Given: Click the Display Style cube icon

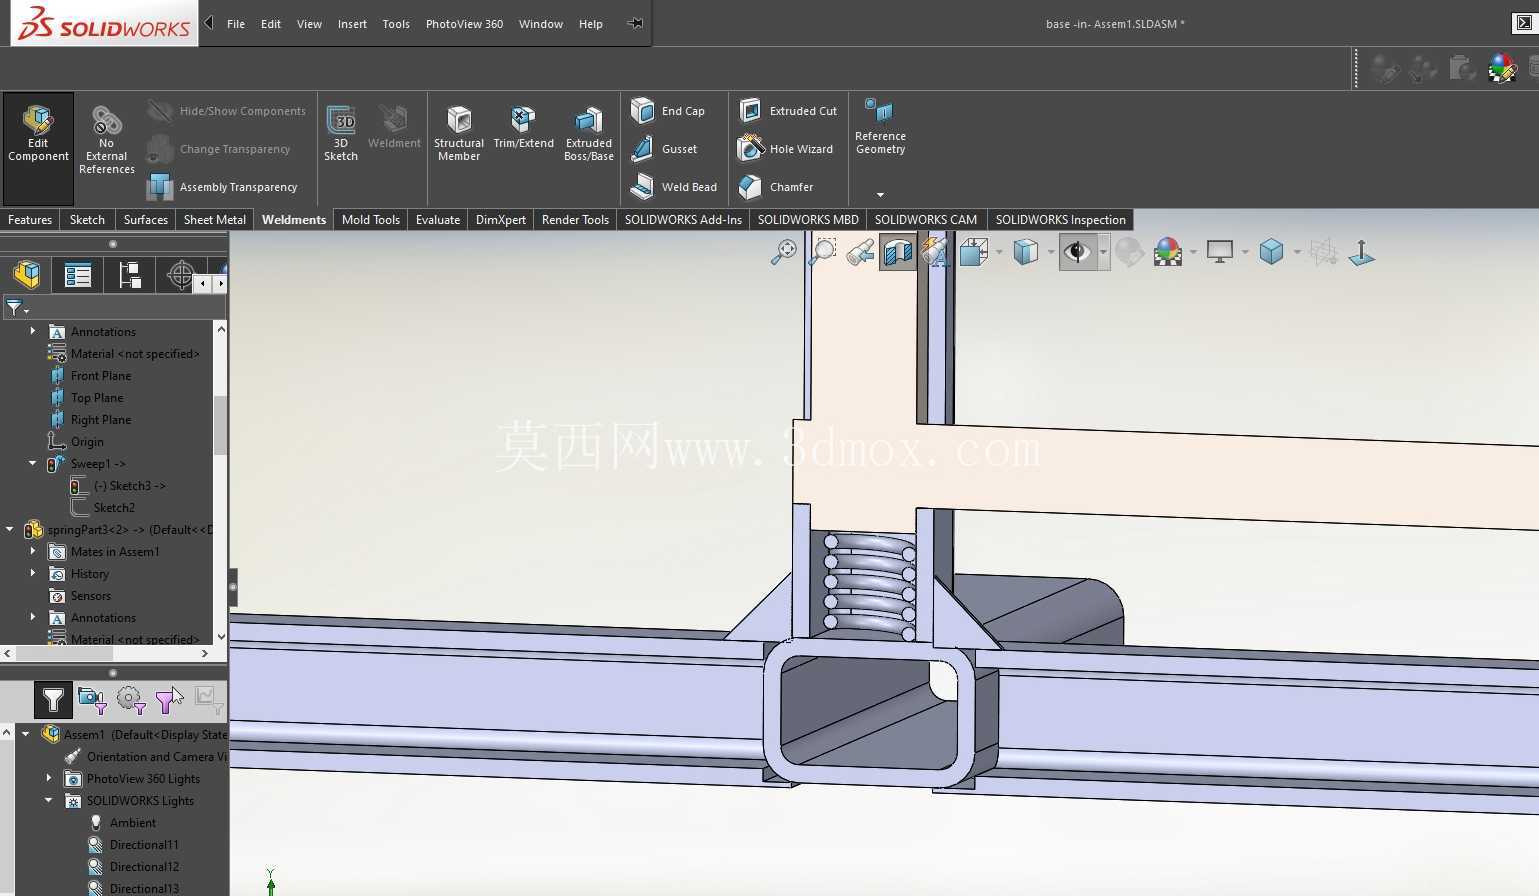Looking at the screenshot, I should point(1025,252).
